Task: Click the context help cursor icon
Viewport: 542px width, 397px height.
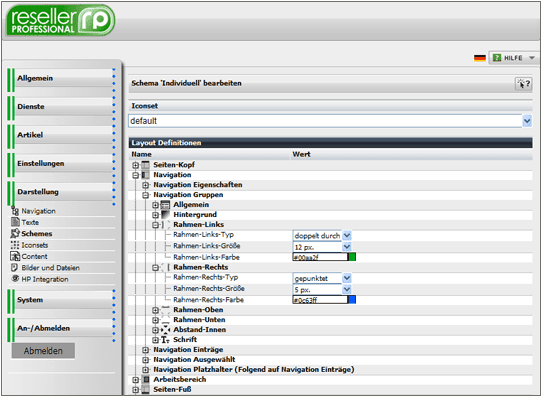Action: click(523, 84)
